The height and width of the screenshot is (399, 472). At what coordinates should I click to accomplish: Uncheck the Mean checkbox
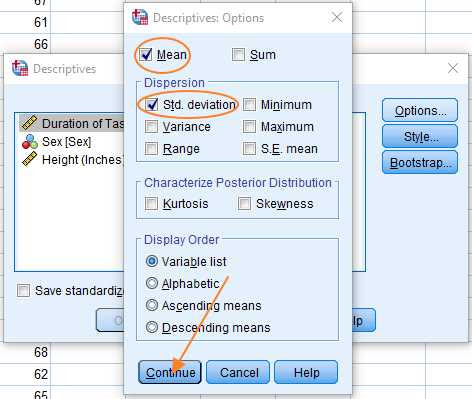pyautogui.click(x=146, y=55)
